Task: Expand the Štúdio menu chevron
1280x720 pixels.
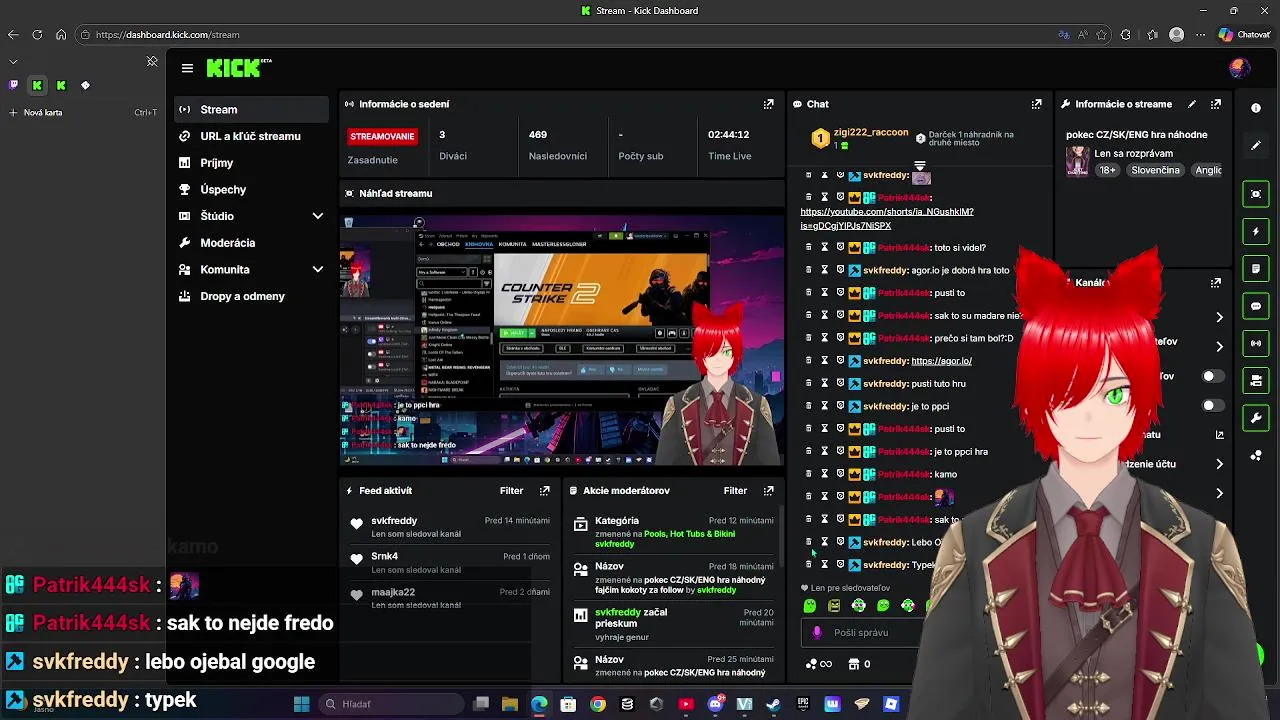Action: (318, 216)
